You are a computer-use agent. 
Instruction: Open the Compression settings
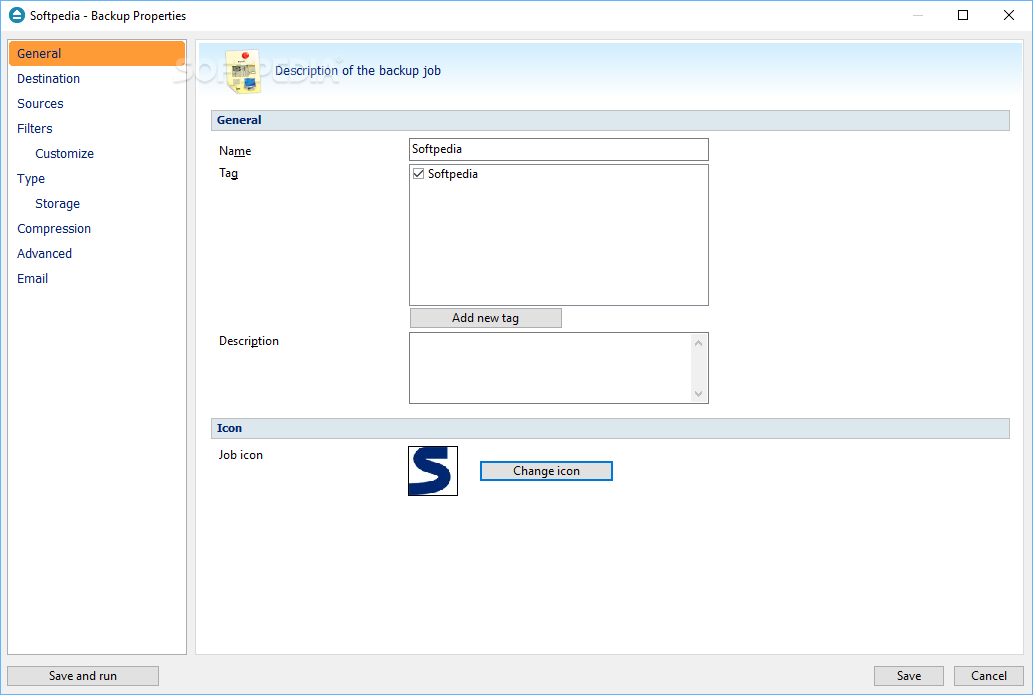(54, 229)
